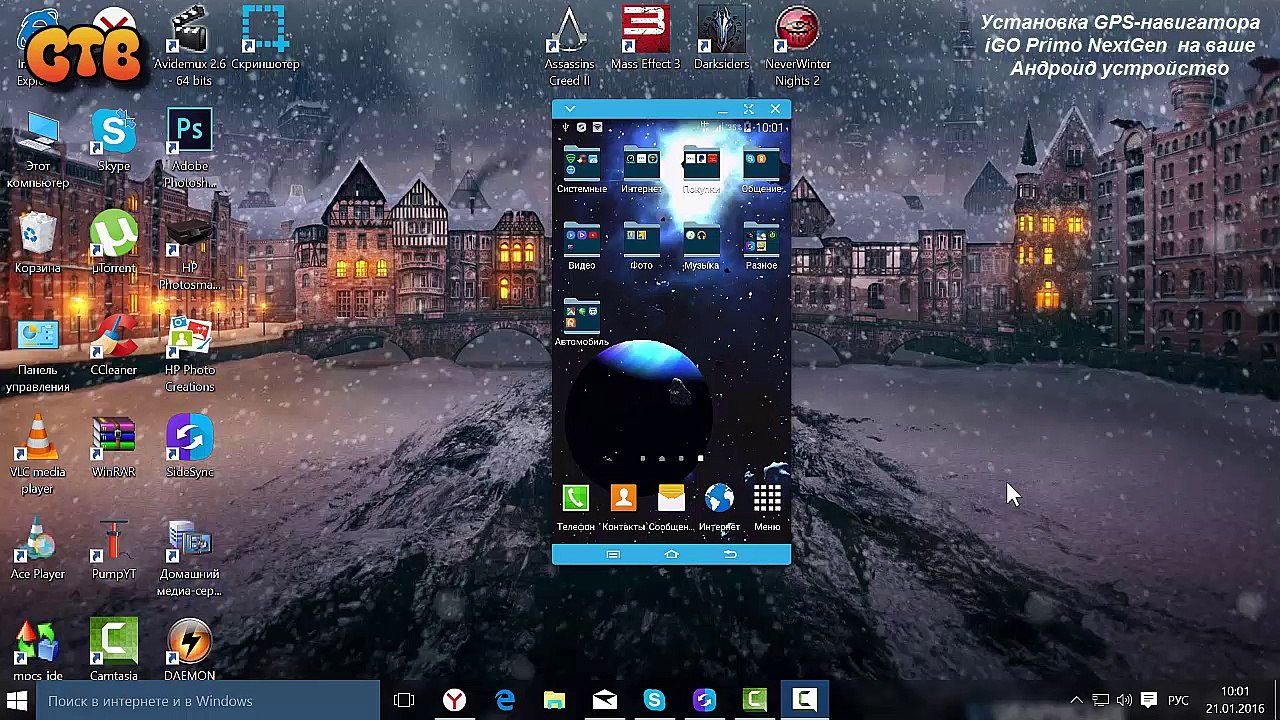Select the Avidemux 2.6 desktop shortcut

(x=189, y=46)
